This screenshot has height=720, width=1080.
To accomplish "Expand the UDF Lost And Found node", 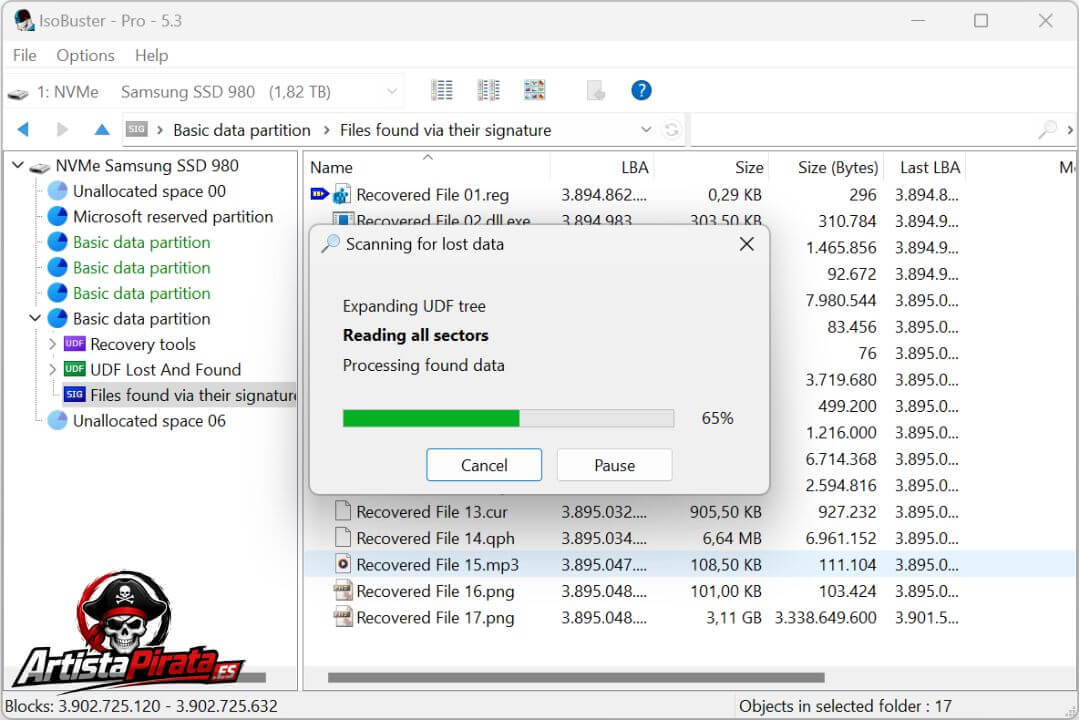I will click(x=52, y=369).
